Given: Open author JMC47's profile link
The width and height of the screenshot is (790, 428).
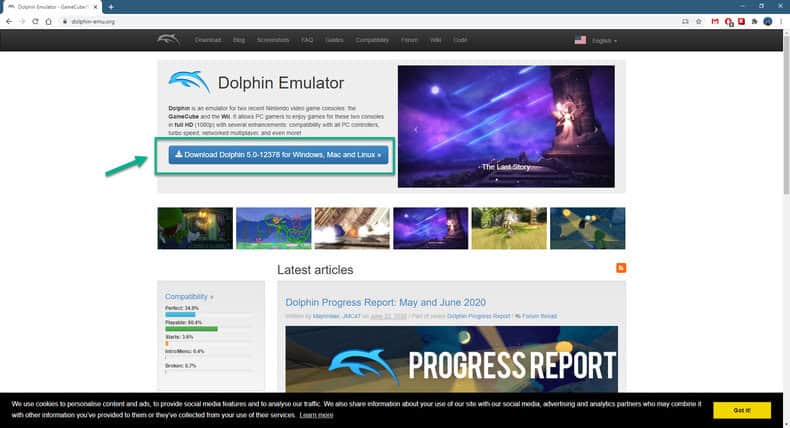Looking at the screenshot, I should pos(351,316).
